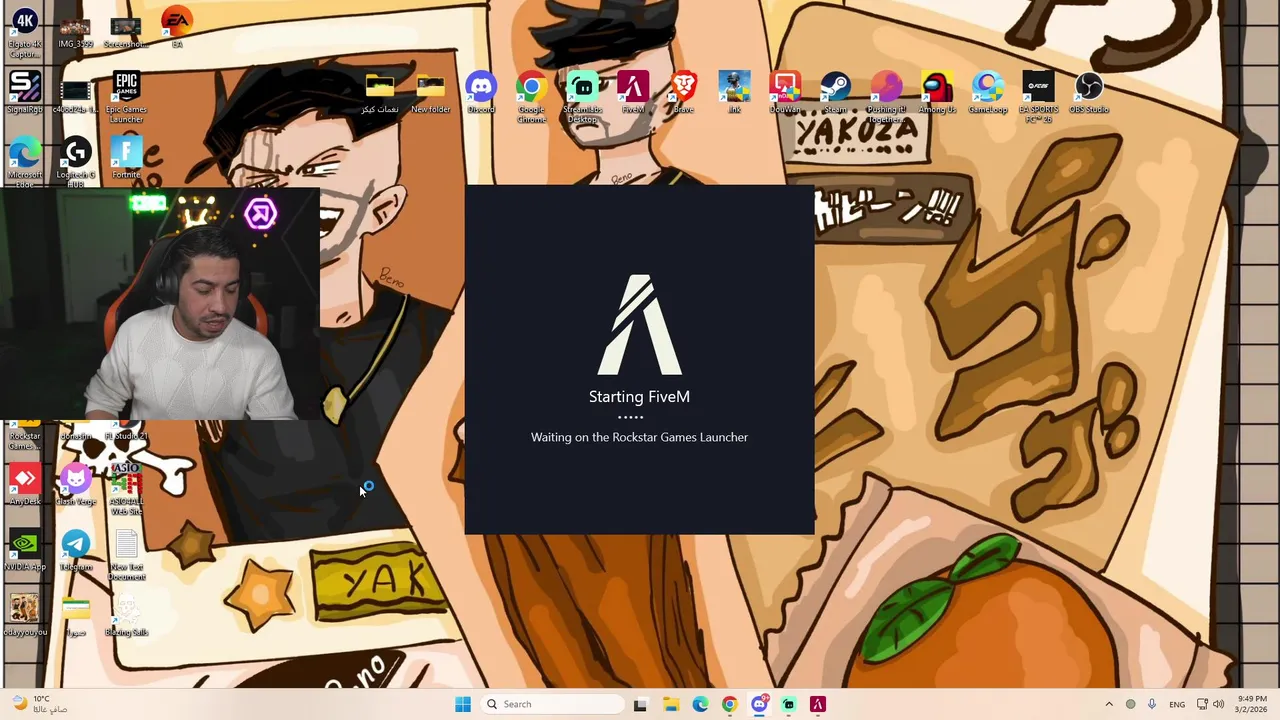Open the odayyouyou image file
Viewport: 1280px width, 720px height.
24,615
